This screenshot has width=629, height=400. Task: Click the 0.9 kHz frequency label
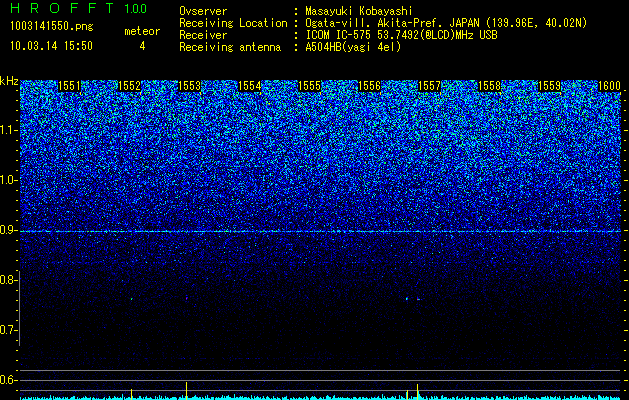click(9, 230)
